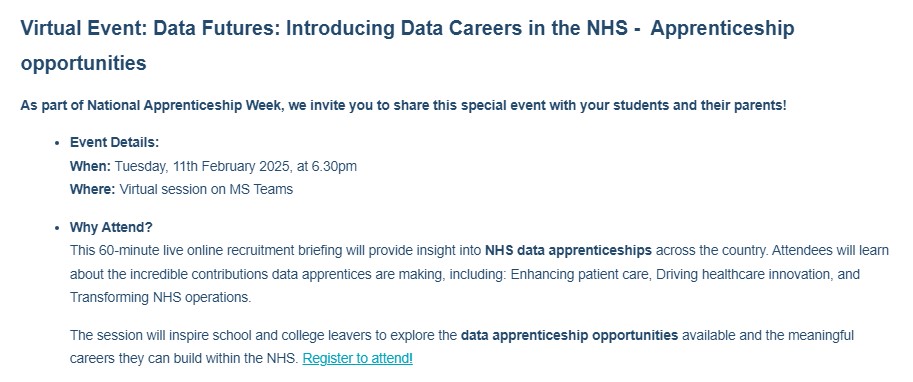This screenshot has height=382, width=913.
Task: Click the bullet dot beside Event Details
Action: (x=56, y=143)
